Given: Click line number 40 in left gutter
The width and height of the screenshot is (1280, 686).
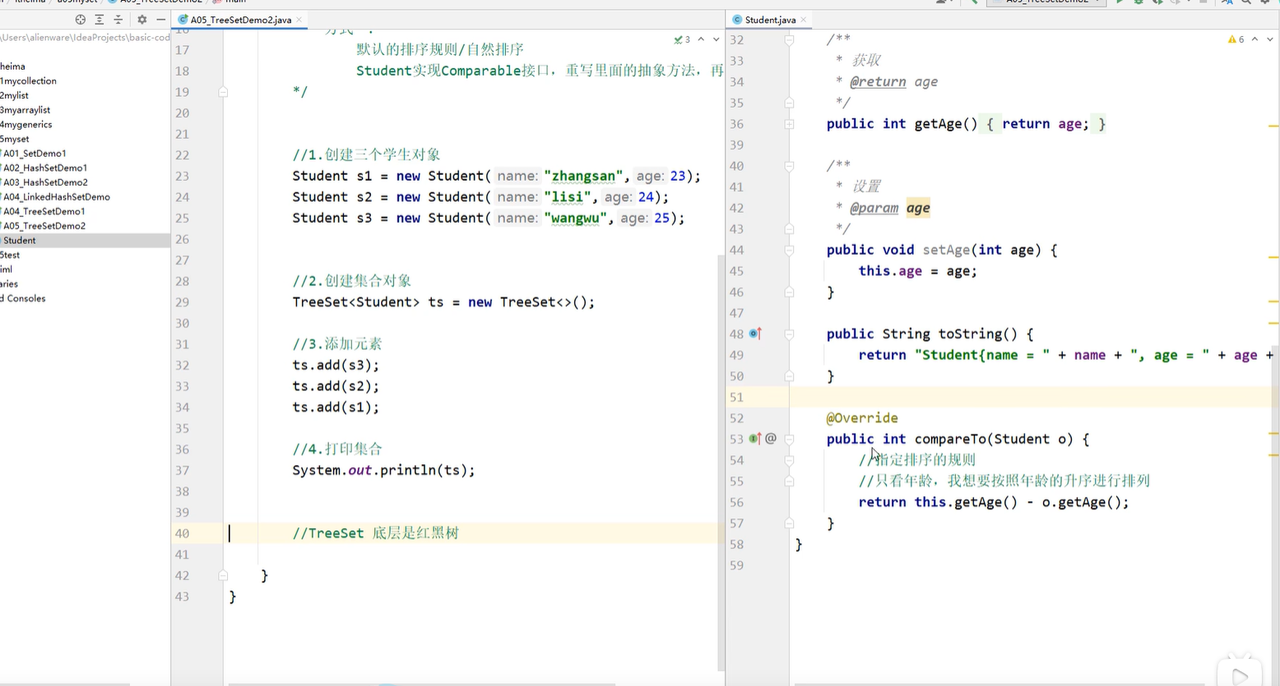Looking at the screenshot, I should (182, 533).
